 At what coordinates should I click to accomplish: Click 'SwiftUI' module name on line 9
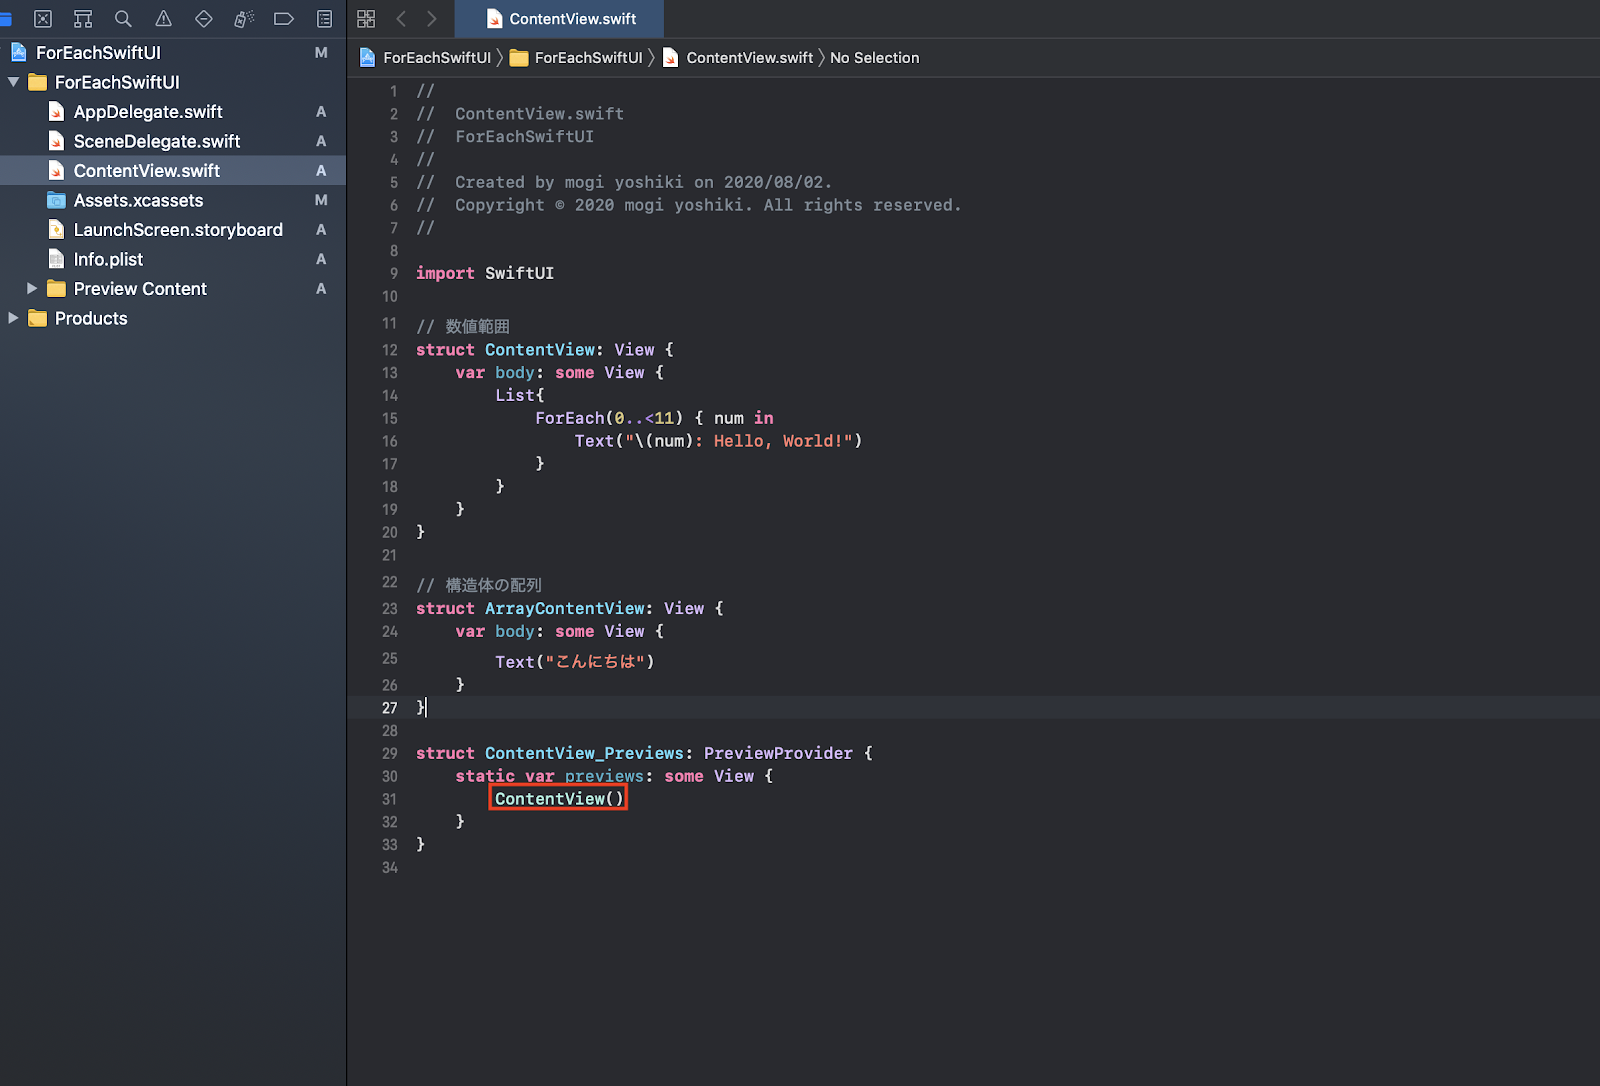point(520,273)
